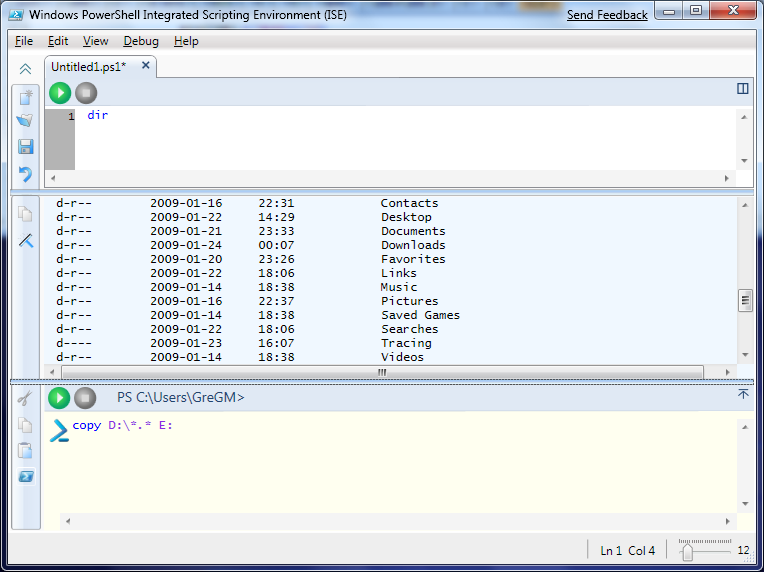Click scroll down arrow in command pane
Viewport: 764px width, 572px height.
click(745, 504)
